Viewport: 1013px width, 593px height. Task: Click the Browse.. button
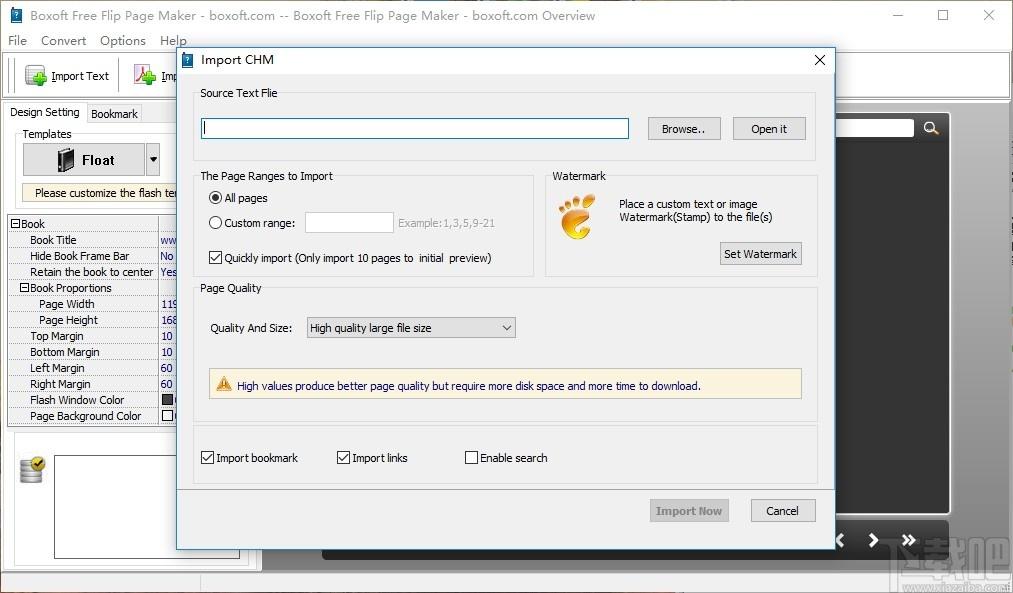tap(684, 129)
